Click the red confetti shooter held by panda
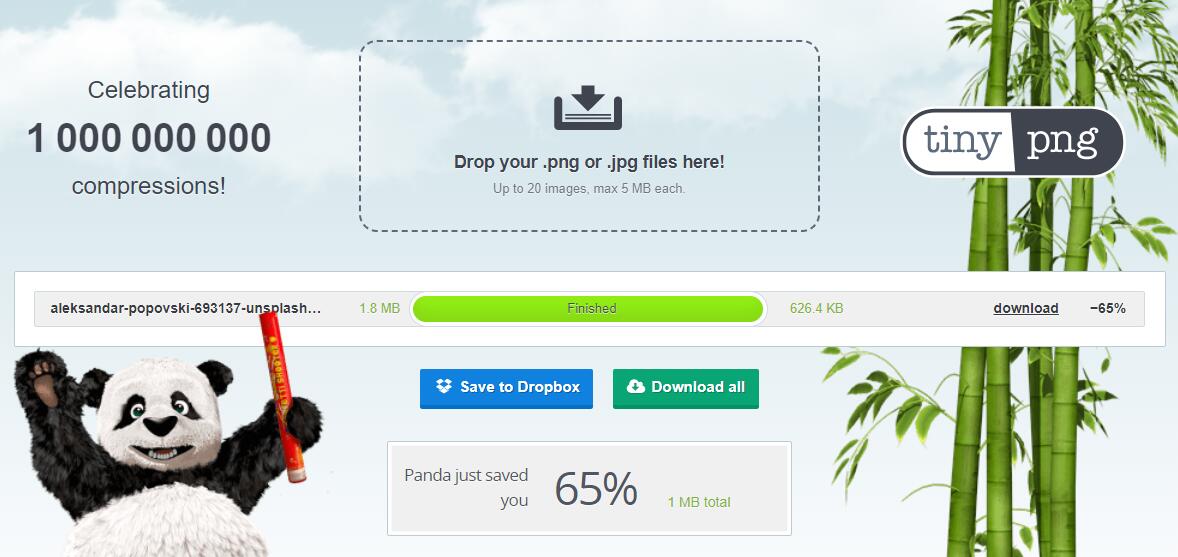The width and height of the screenshot is (1178, 557). 282,396
